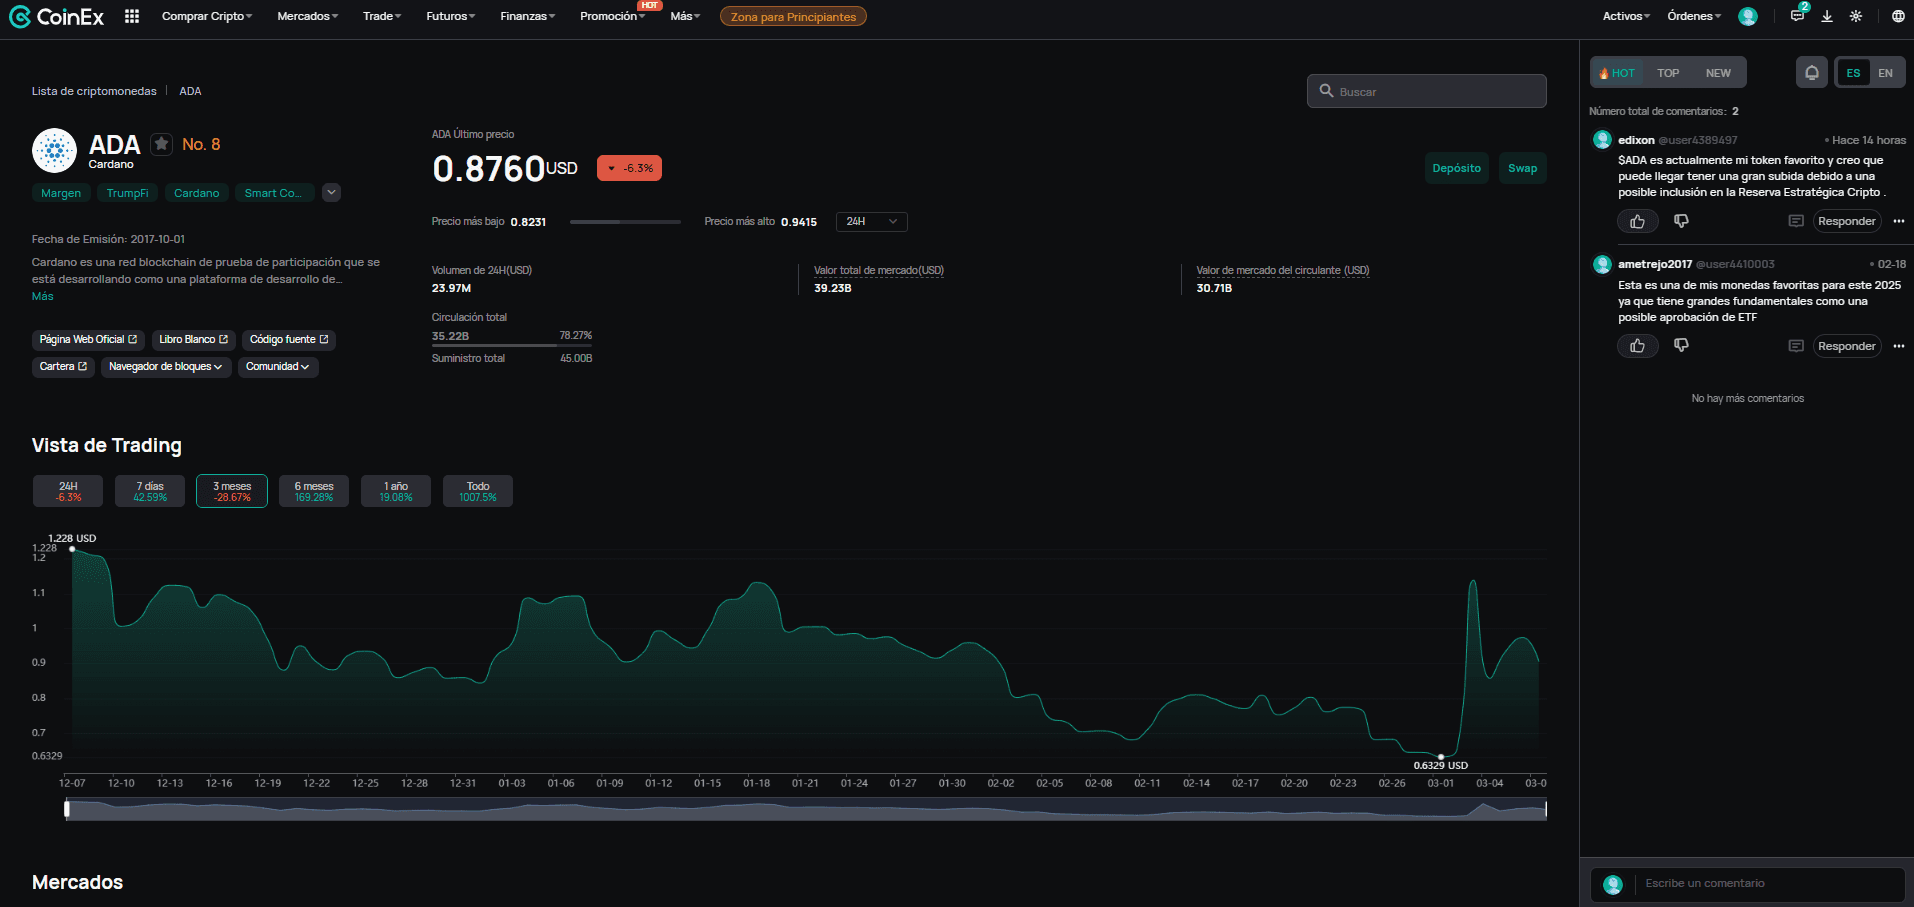Select the 3 meses chart range
1914x907 pixels.
(x=232, y=491)
